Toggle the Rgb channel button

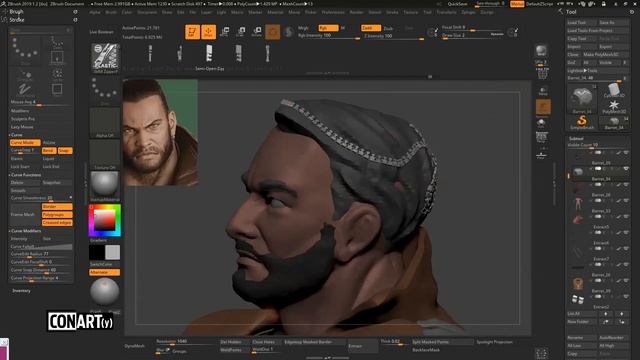click(x=328, y=28)
